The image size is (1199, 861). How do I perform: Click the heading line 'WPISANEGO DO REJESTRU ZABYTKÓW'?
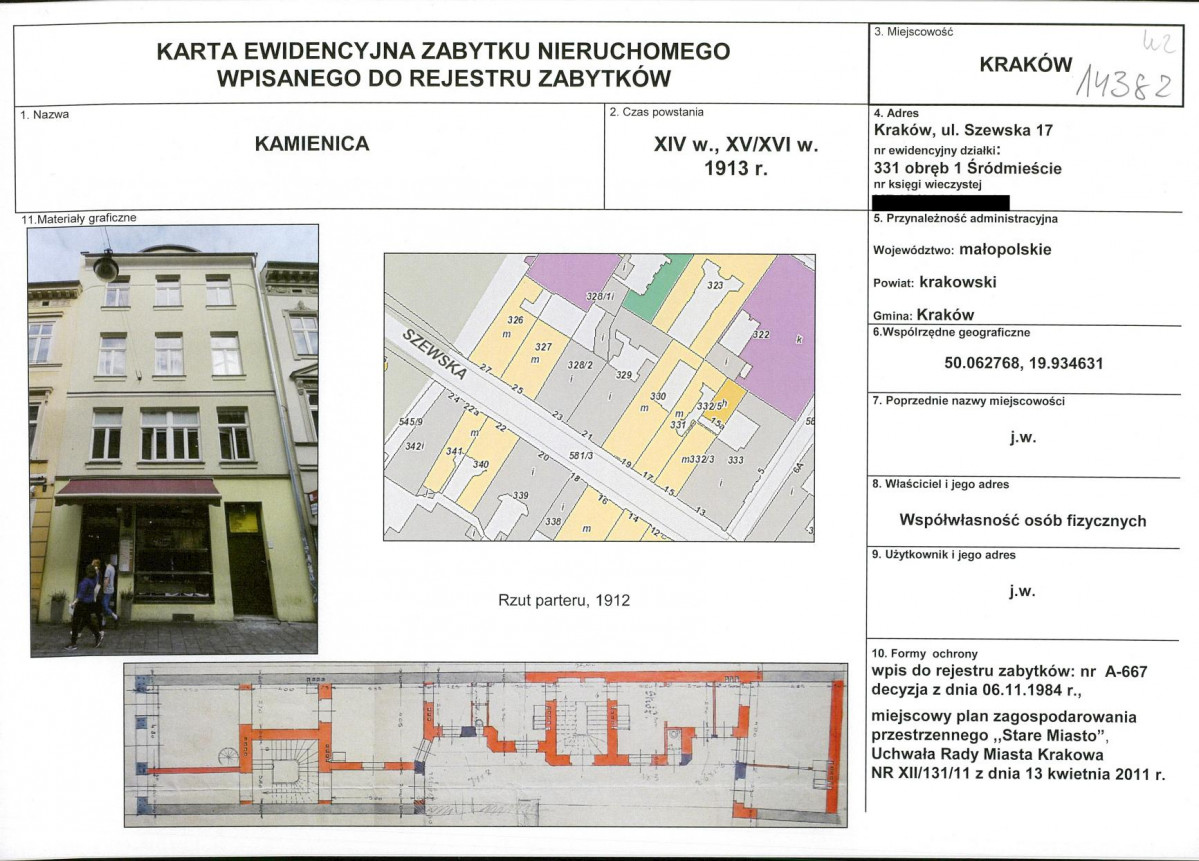444,79
